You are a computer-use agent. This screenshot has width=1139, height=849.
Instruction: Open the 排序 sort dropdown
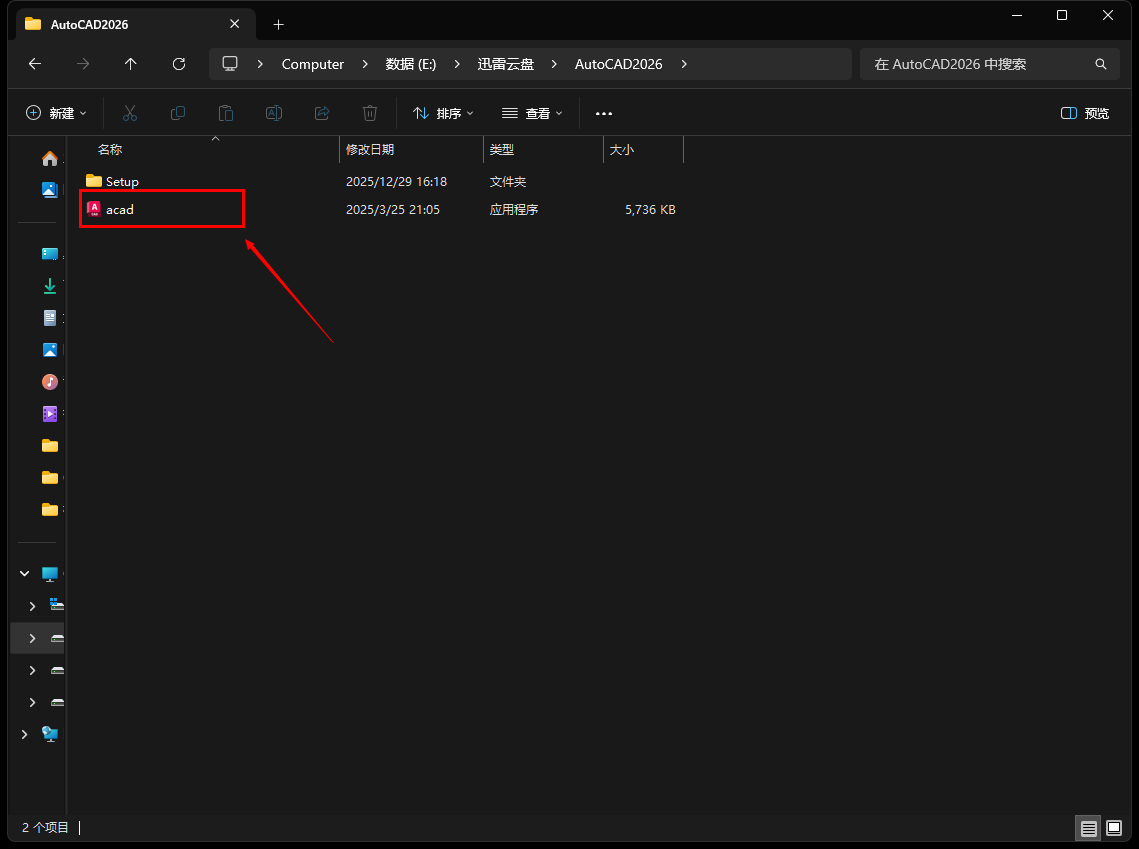(443, 114)
